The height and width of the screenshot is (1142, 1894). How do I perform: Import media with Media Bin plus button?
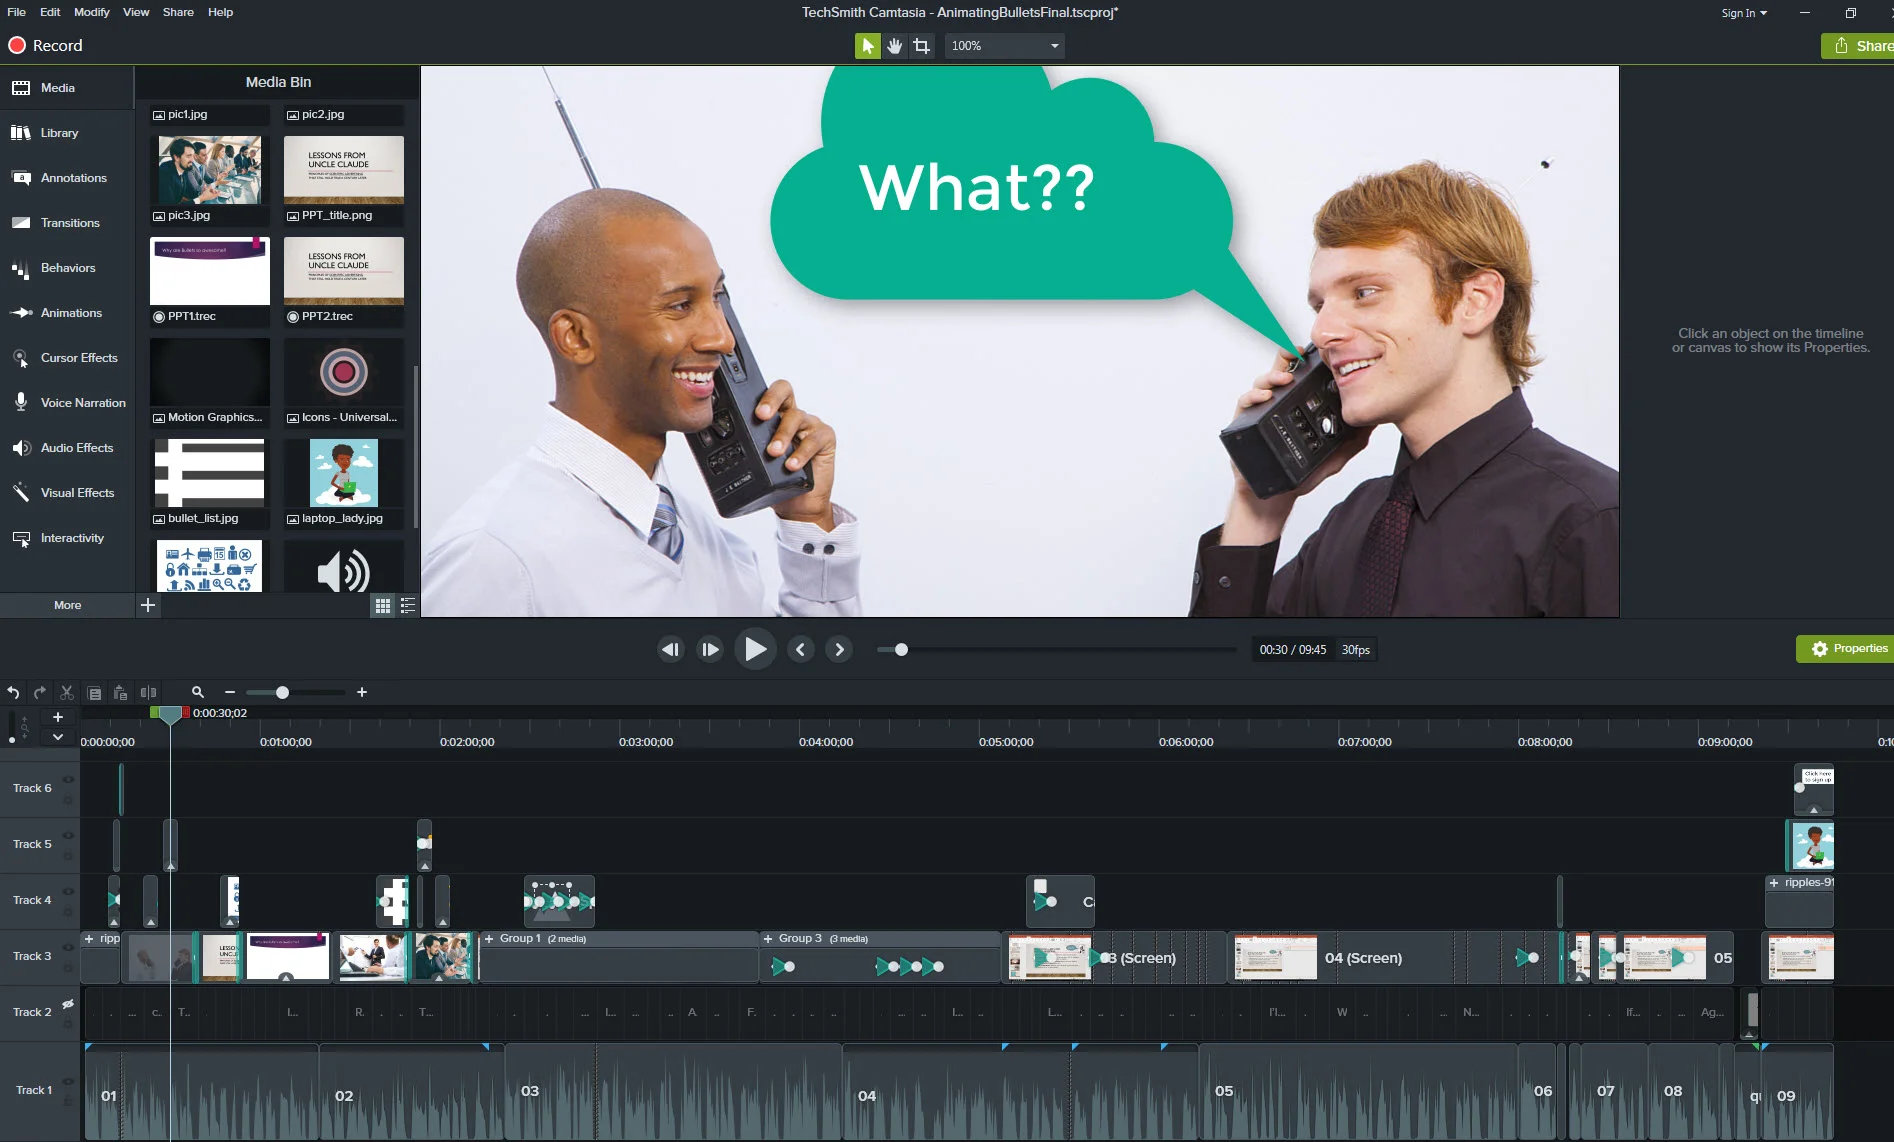[148, 605]
